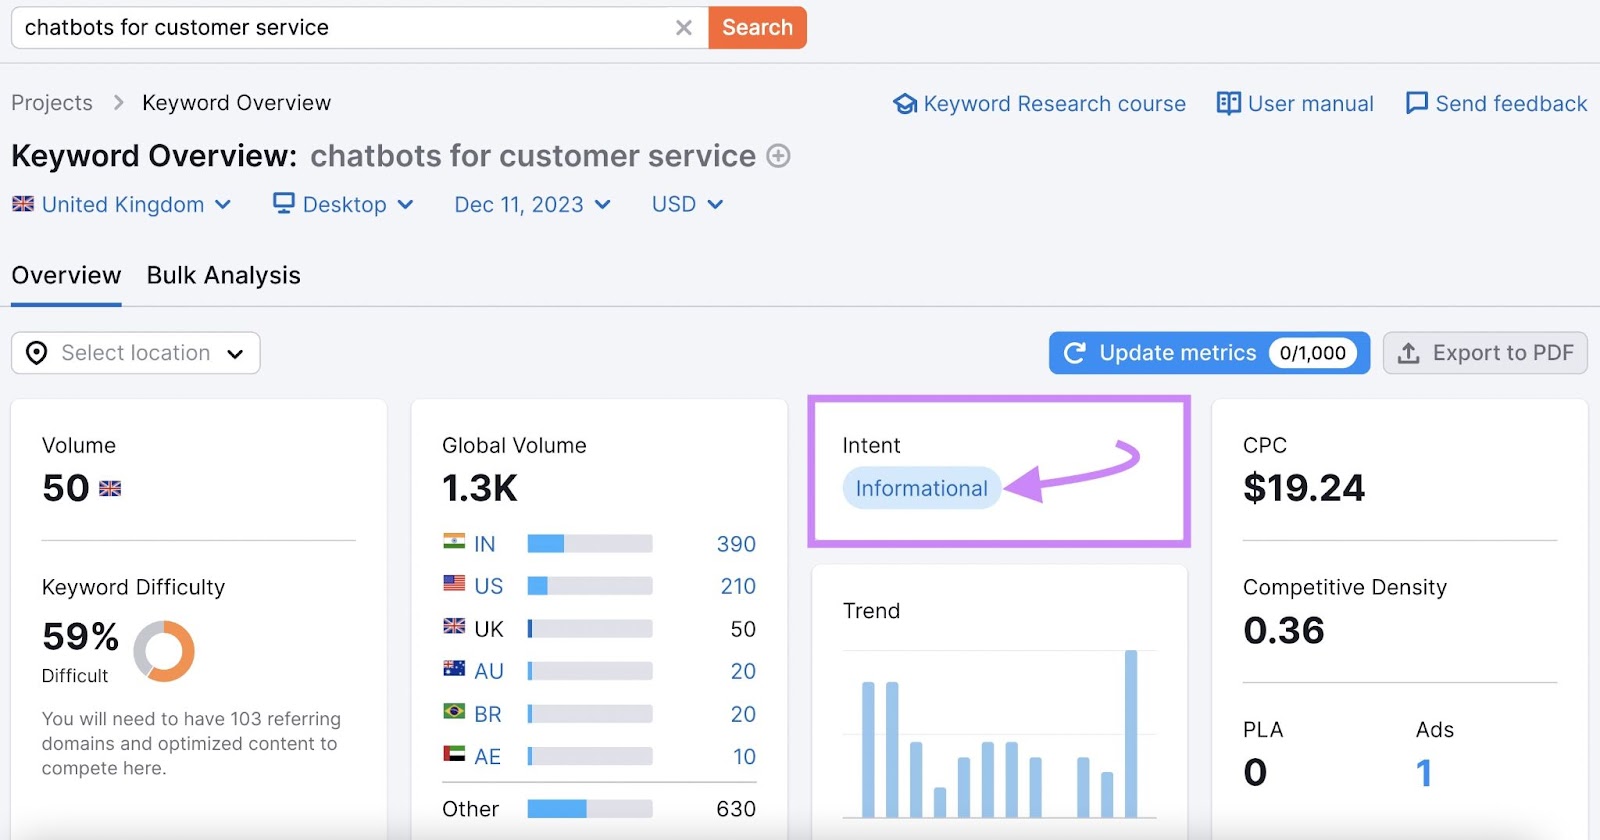Open the Select location dropdown
The height and width of the screenshot is (840, 1600).
pyautogui.click(x=136, y=353)
